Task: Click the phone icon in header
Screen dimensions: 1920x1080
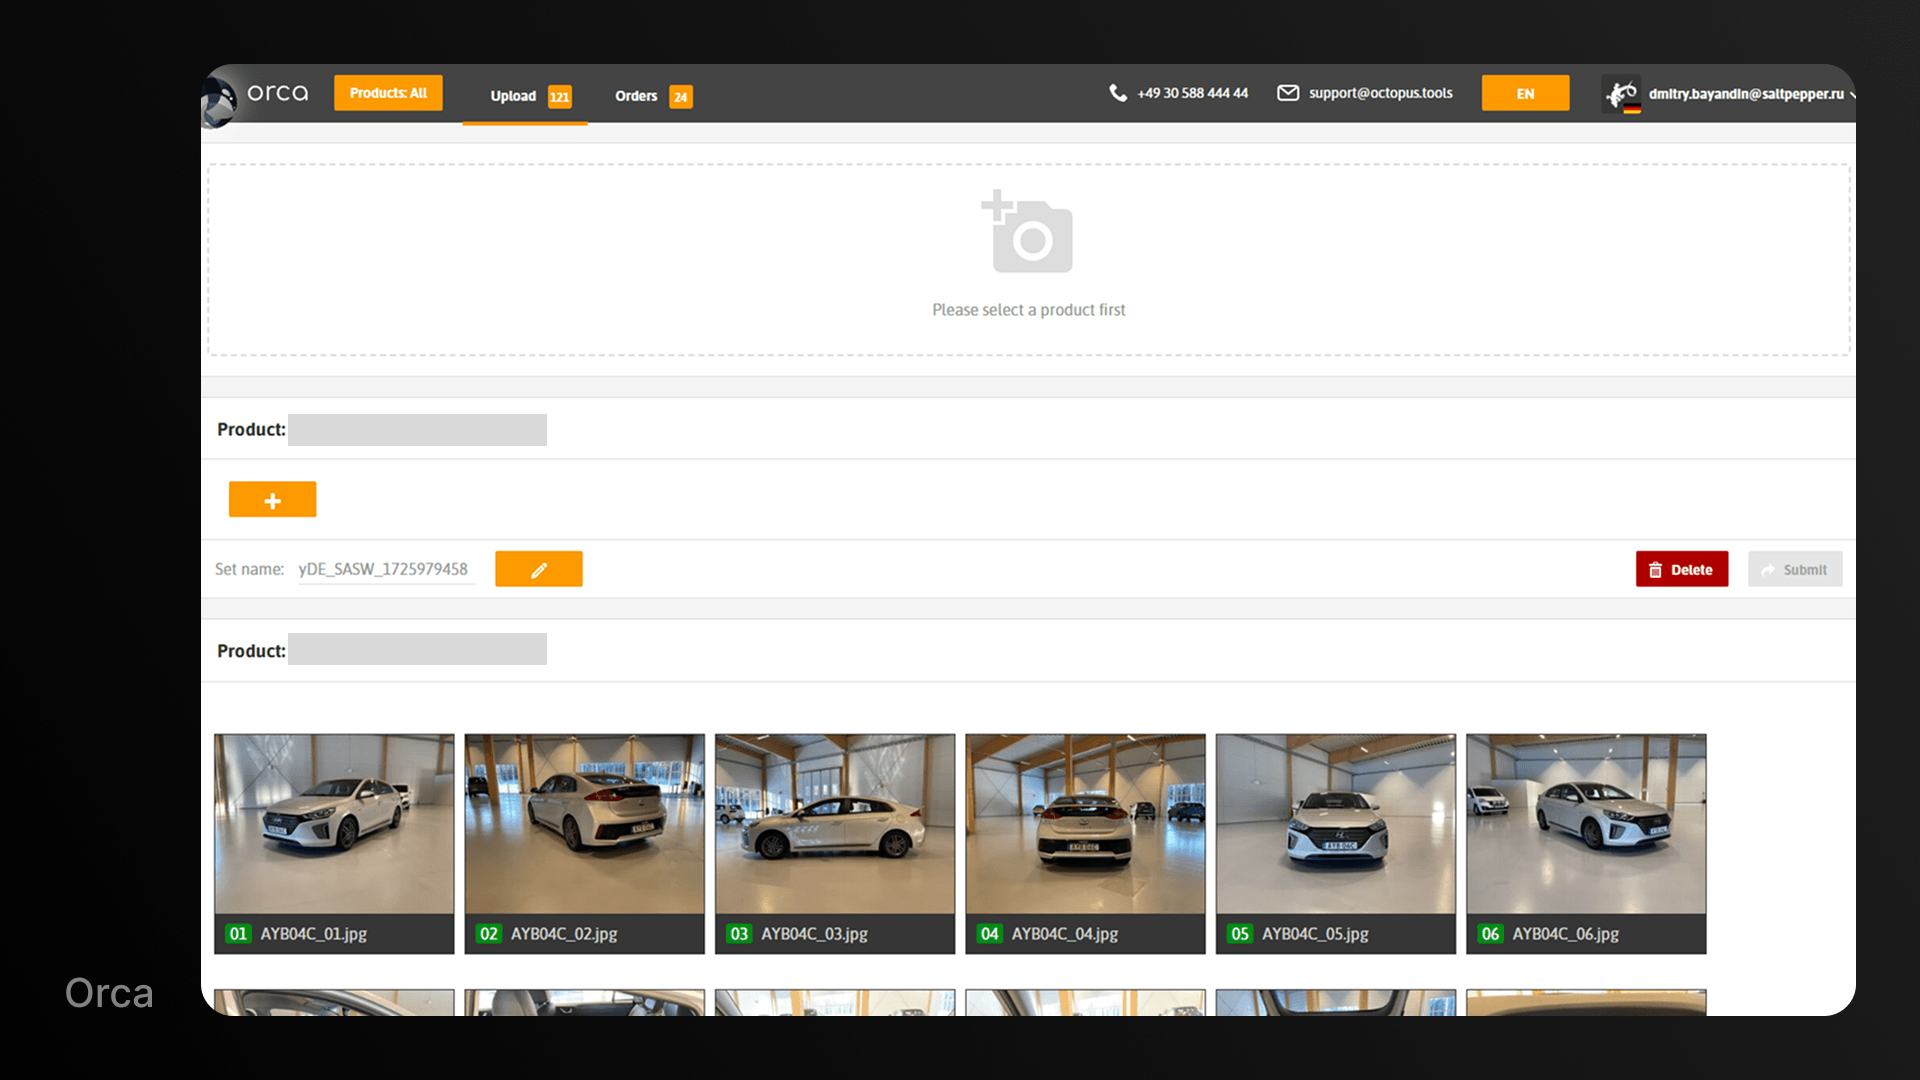Action: click(1118, 93)
